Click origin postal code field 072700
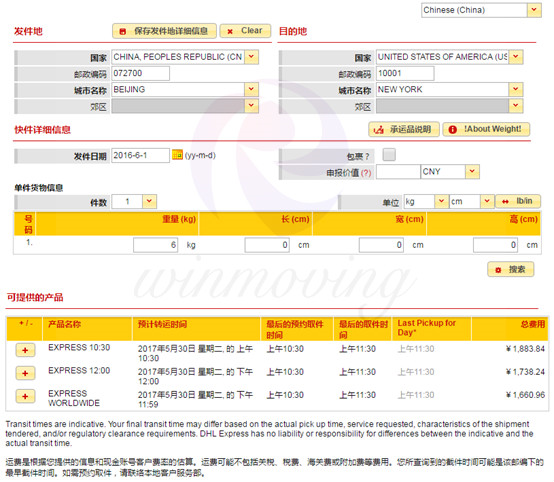 140,74
